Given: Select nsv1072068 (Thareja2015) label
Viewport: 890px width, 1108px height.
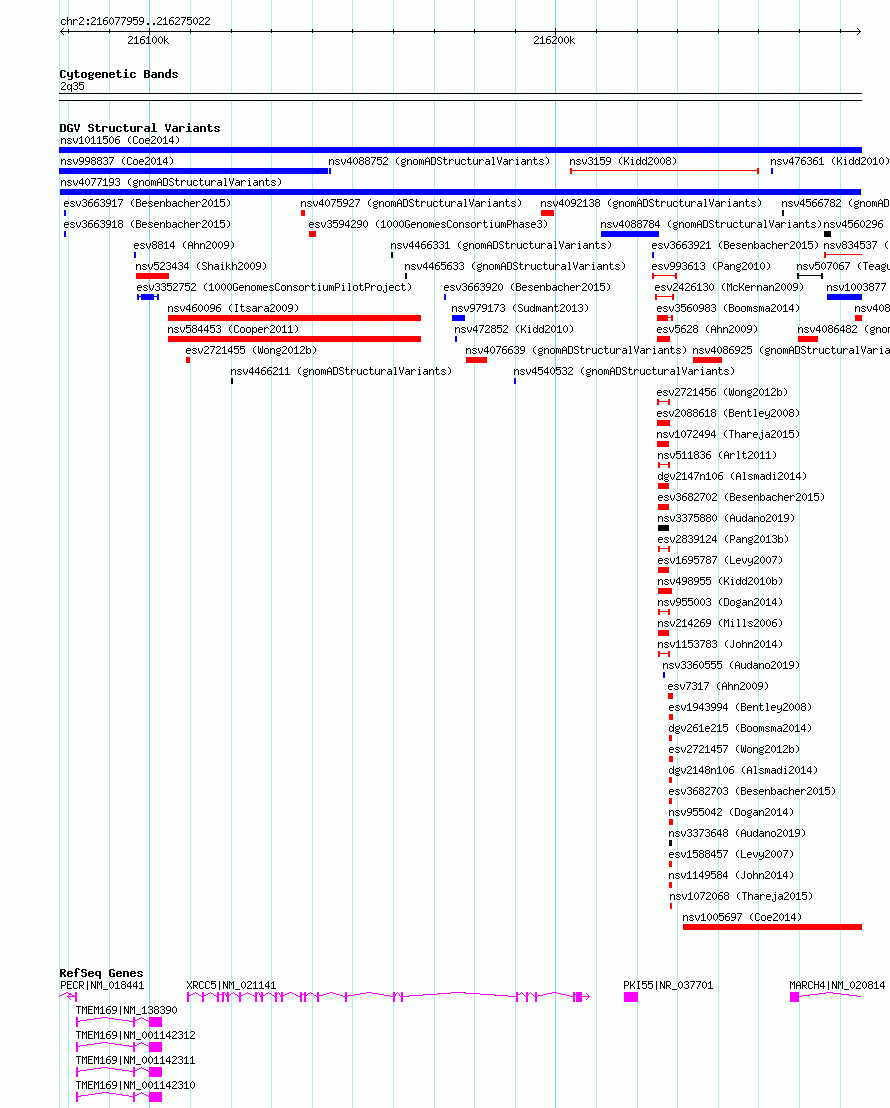Looking at the screenshot, I should point(741,897).
